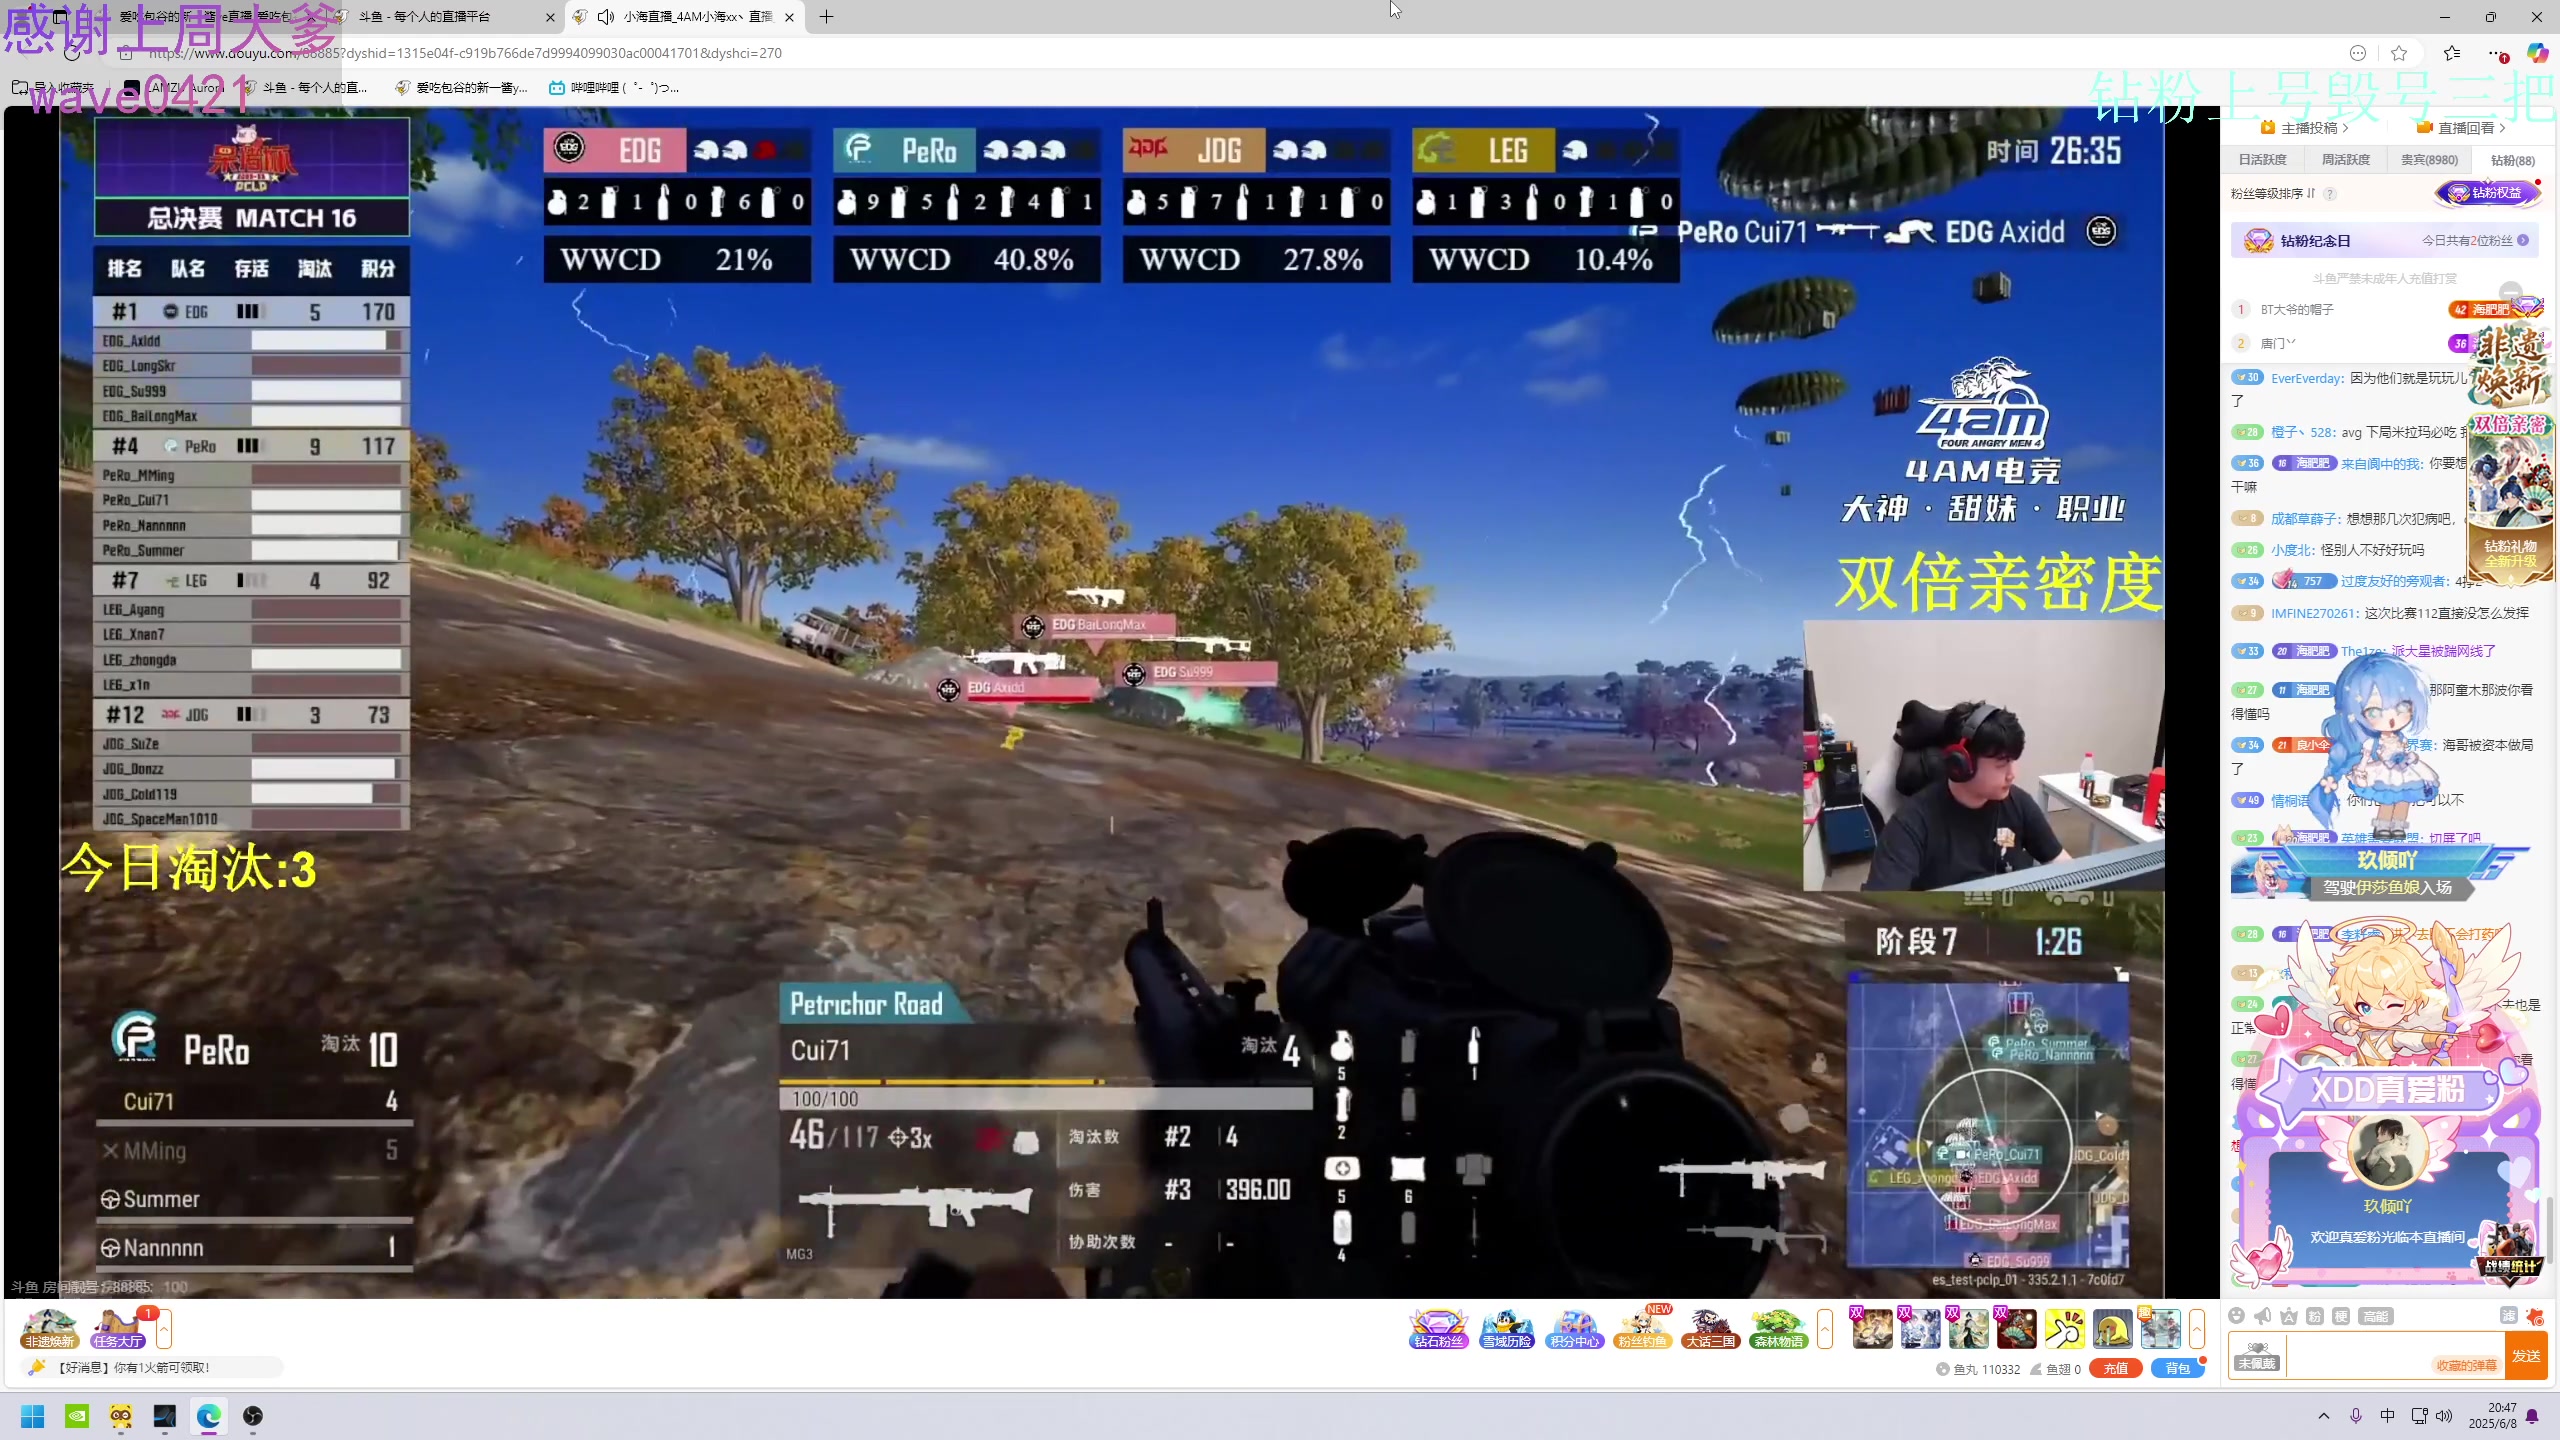Open the Copilot sidebar icon

pyautogui.click(x=2537, y=53)
